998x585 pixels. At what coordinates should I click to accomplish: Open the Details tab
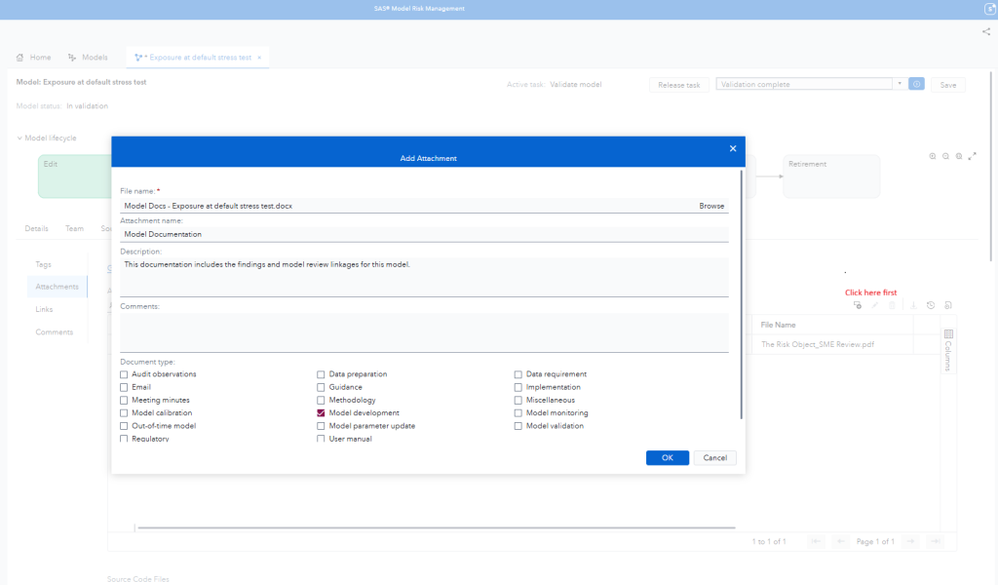[36, 229]
